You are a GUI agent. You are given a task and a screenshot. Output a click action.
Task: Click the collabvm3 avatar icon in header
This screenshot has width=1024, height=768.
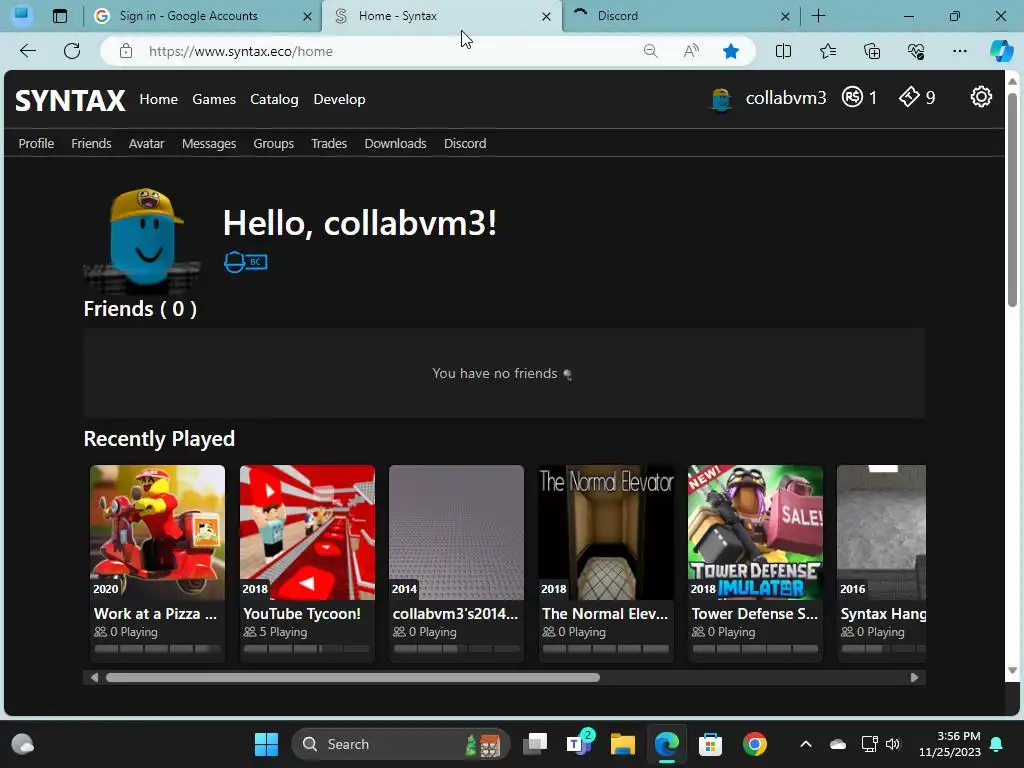pos(721,99)
